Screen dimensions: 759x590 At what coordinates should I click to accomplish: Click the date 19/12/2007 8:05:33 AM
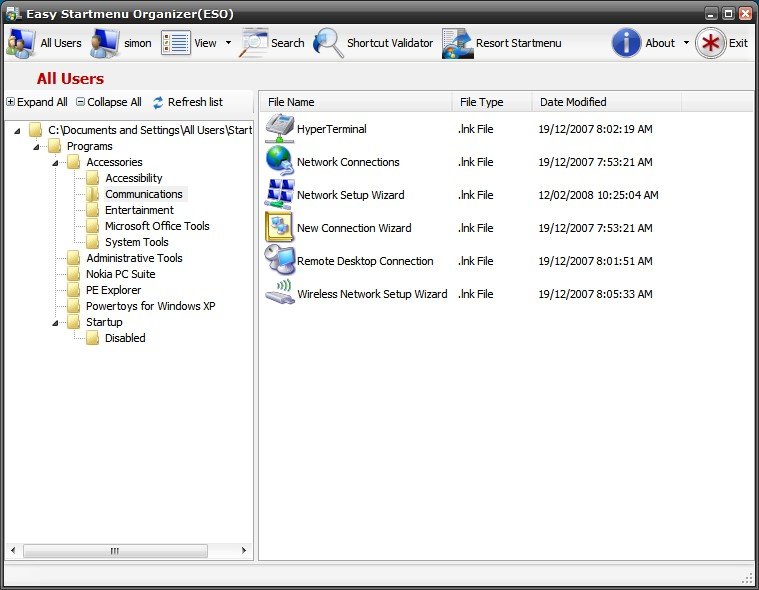[595, 294]
